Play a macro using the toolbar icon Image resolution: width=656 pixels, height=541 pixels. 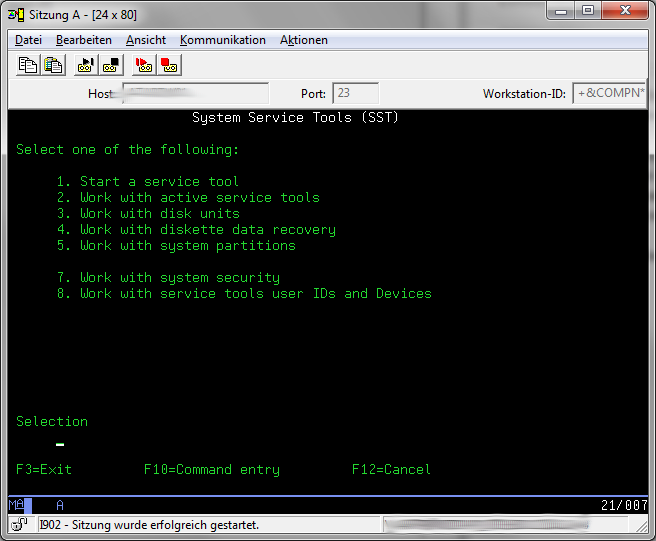[144, 65]
